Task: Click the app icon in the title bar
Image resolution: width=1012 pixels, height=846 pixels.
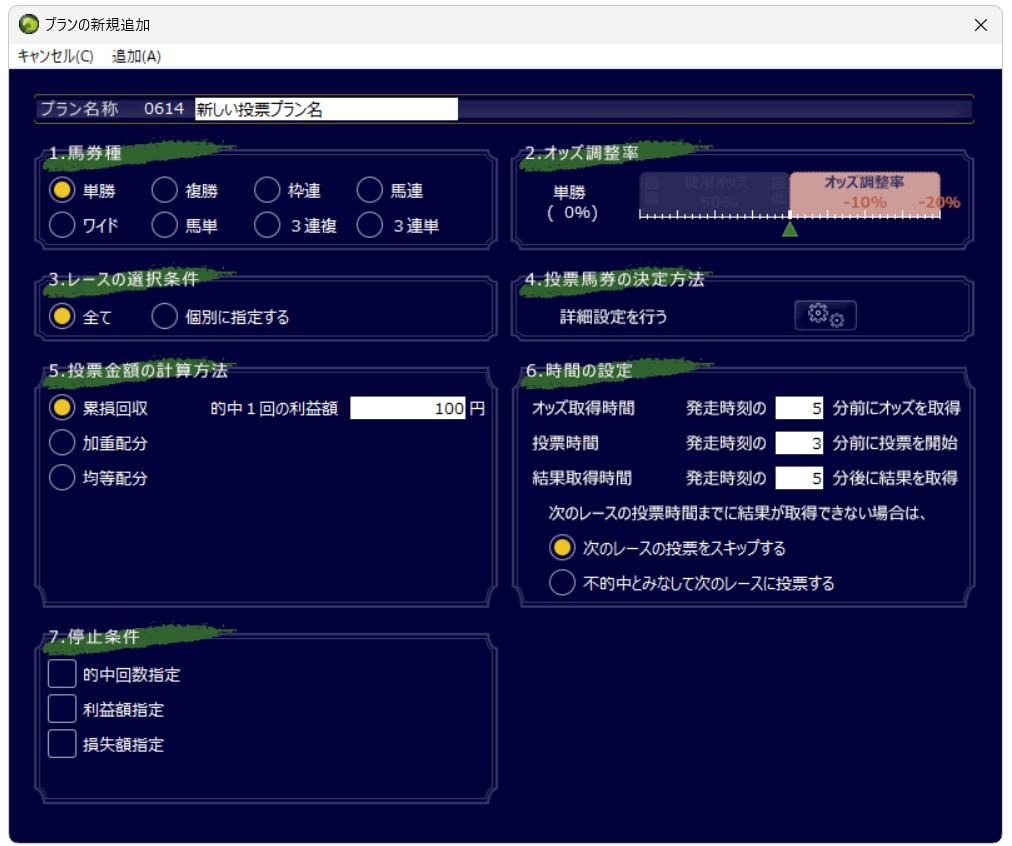Action: click(28, 25)
